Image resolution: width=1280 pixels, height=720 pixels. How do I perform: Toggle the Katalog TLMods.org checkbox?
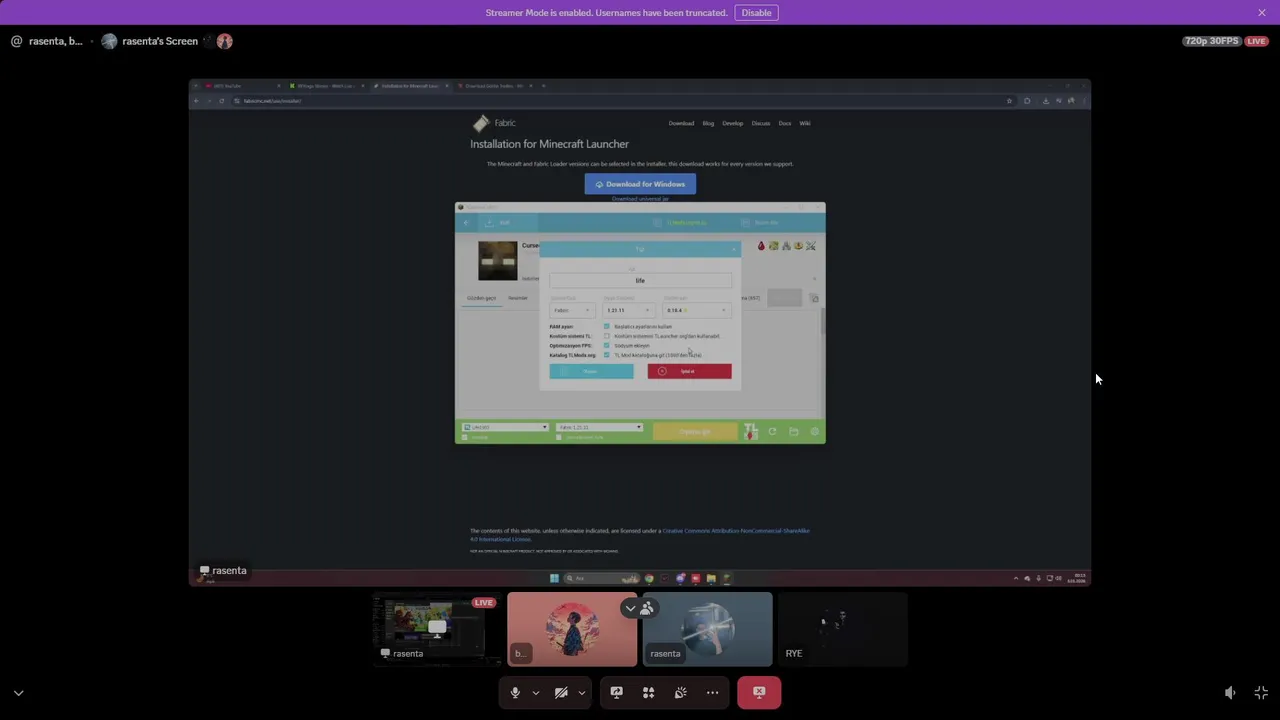point(607,355)
